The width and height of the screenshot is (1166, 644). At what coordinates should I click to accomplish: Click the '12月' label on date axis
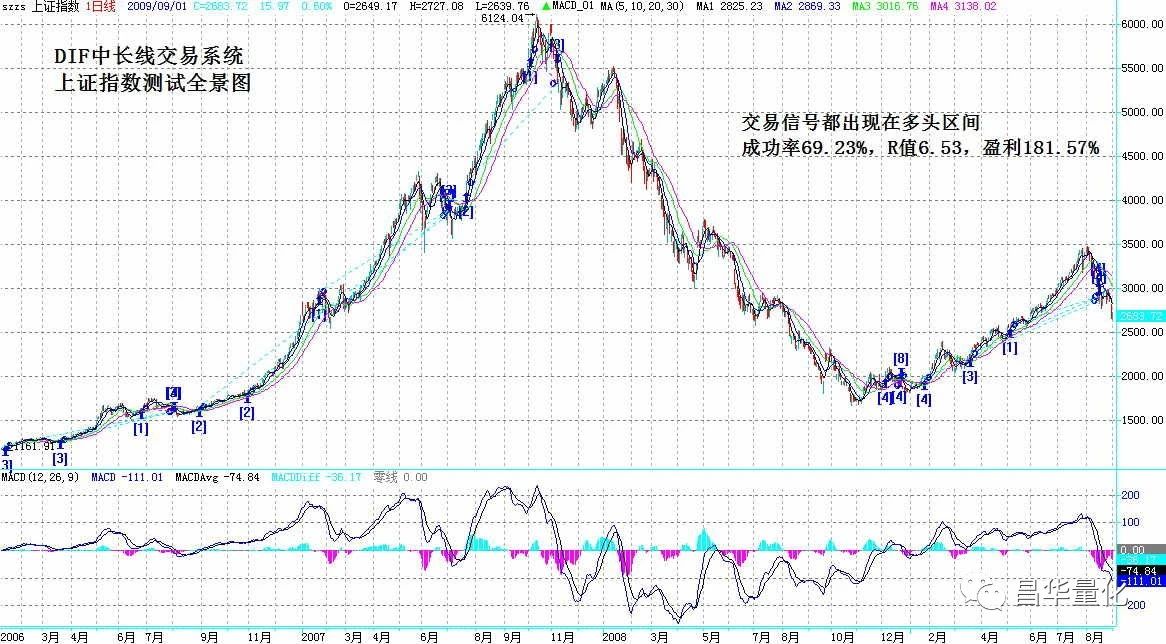(x=892, y=637)
